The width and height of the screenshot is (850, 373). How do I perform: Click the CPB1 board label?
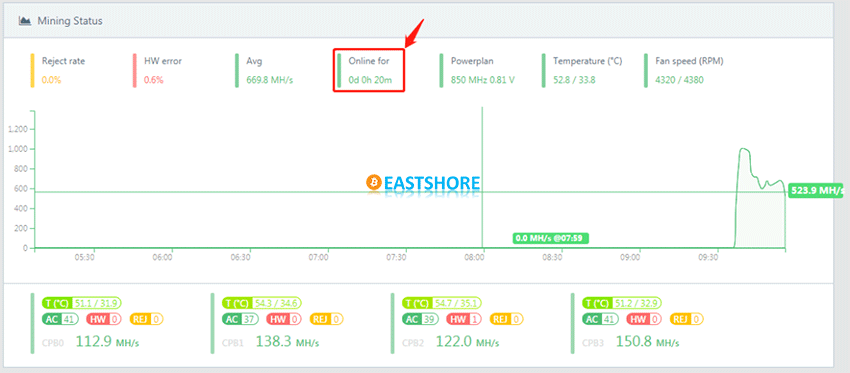[233, 343]
